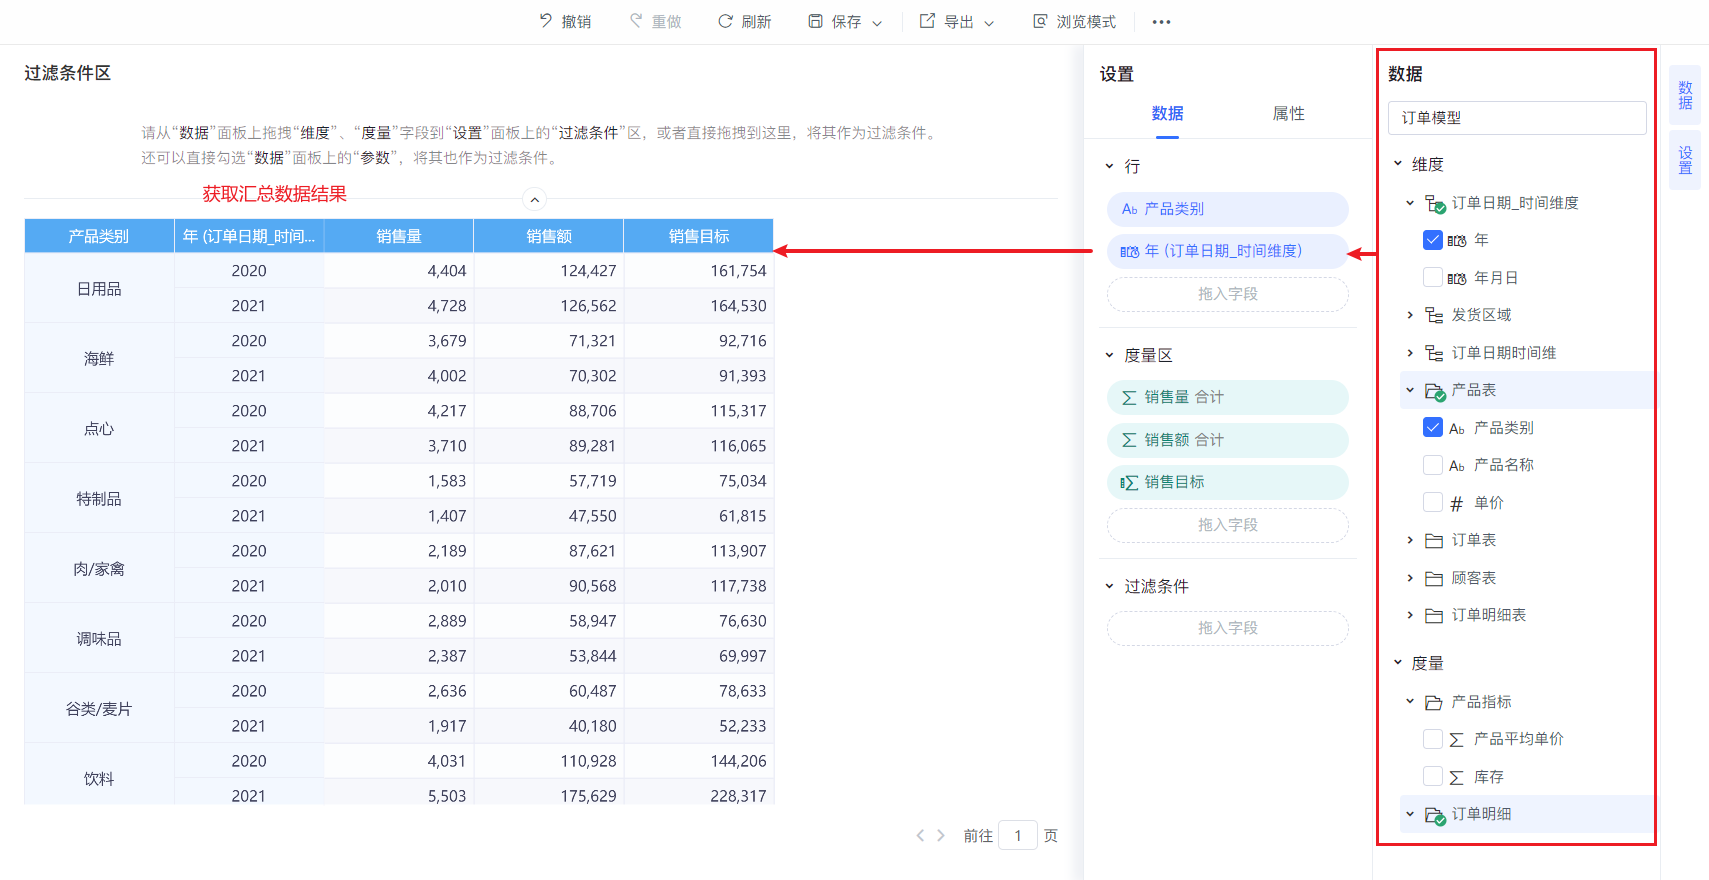
Task: Click the 订单日期_时间维度 hierarchy icon
Action: pos(1435,204)
